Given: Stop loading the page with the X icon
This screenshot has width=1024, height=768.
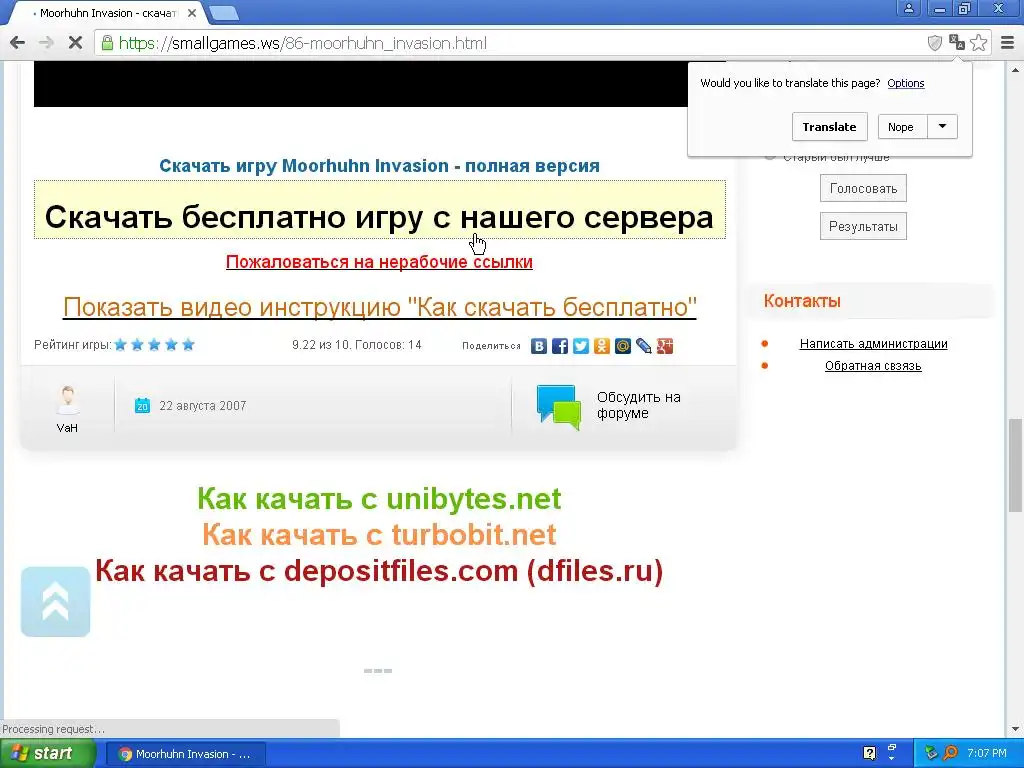Looking at the screenshot, I should tap(75, 43).
